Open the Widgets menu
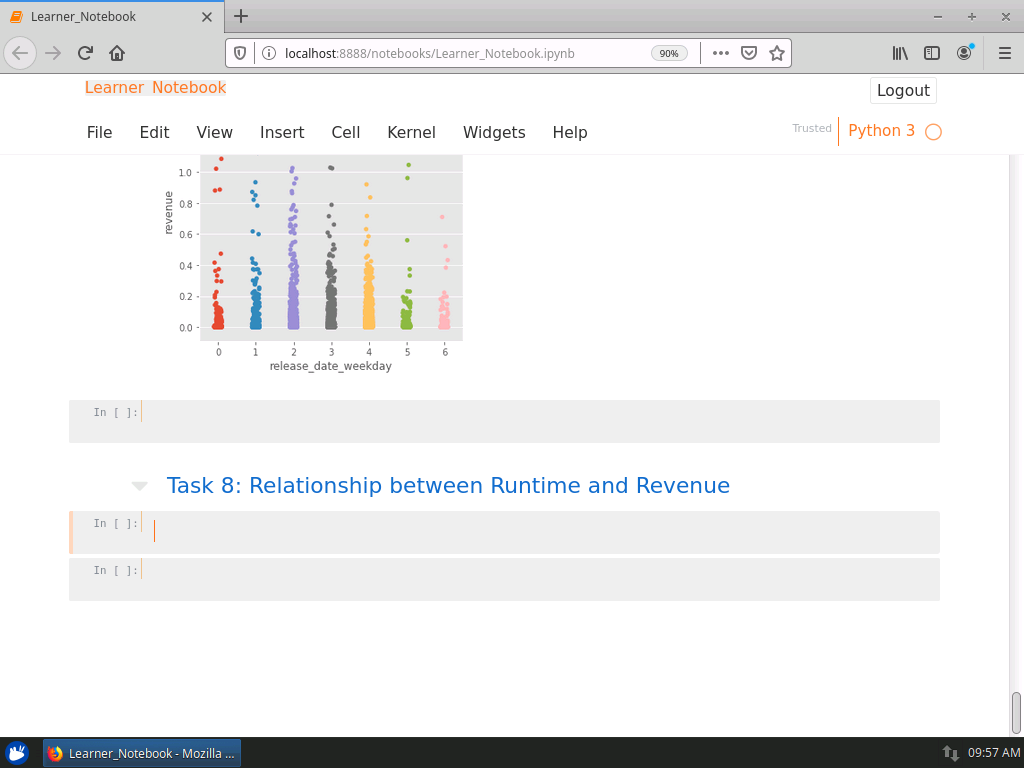 pos(494,133)
